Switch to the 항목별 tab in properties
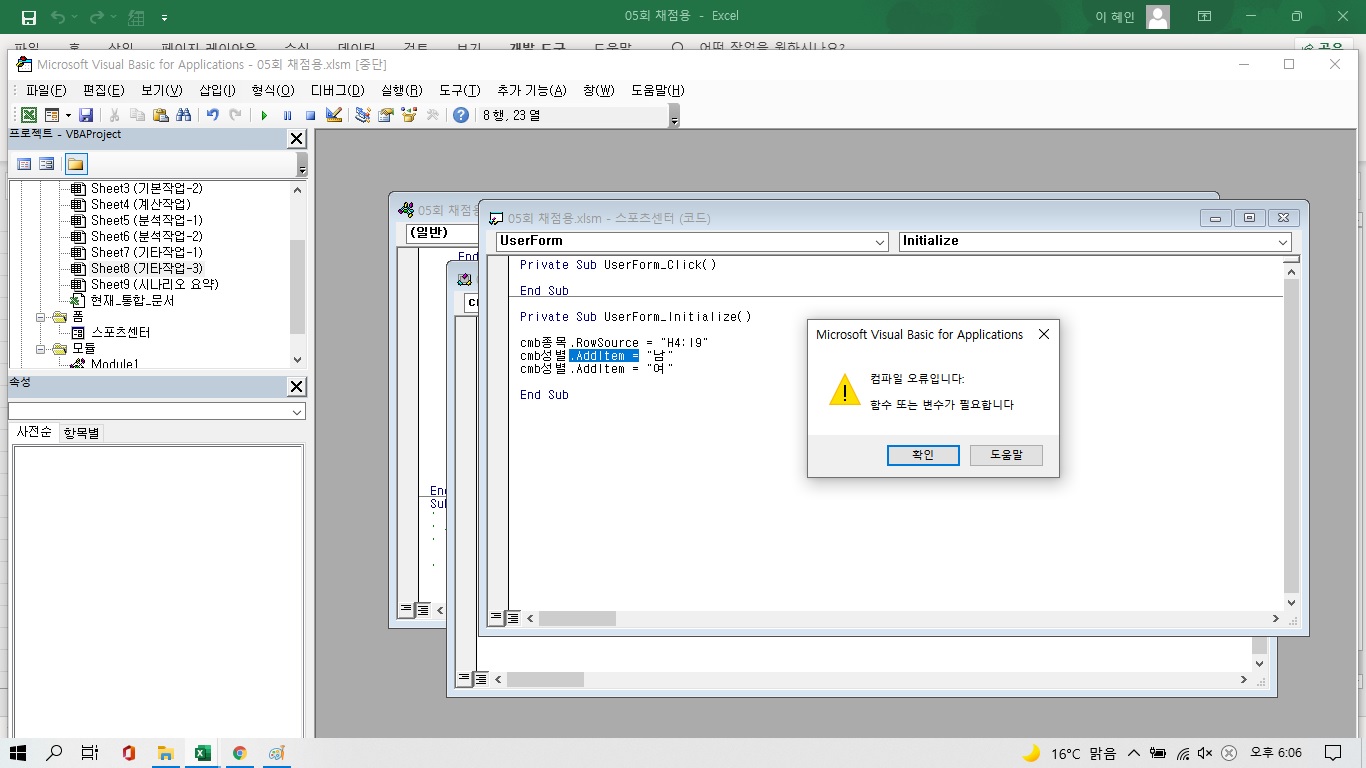The image size is (1366, 768). pos(81,433)
